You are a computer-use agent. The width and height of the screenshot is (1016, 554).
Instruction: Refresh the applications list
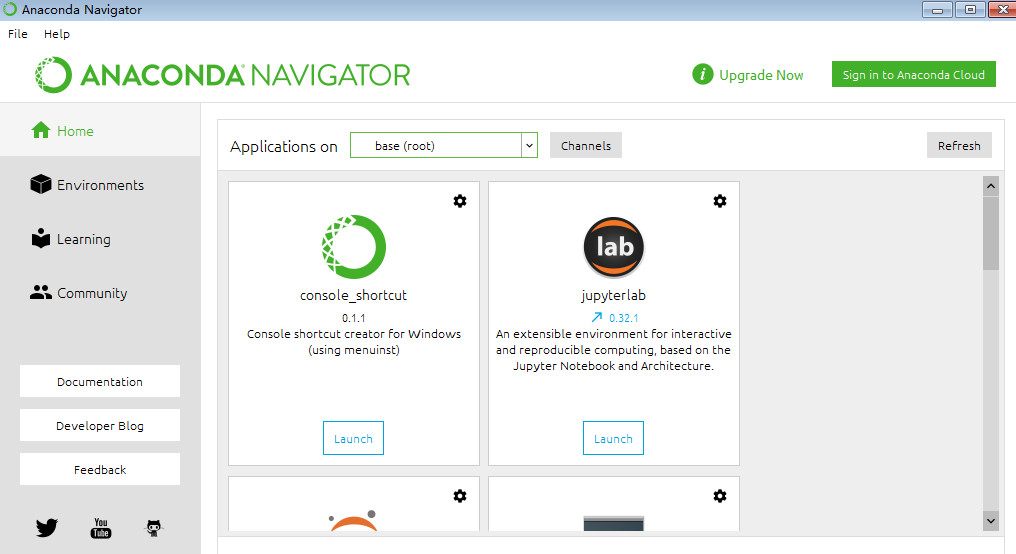pos(959,145)
